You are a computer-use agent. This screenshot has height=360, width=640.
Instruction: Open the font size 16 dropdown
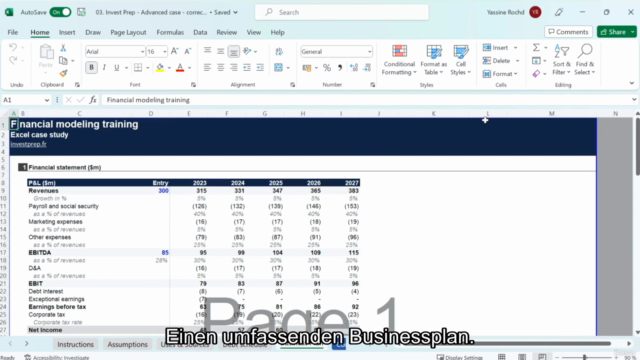click(164, 52)
